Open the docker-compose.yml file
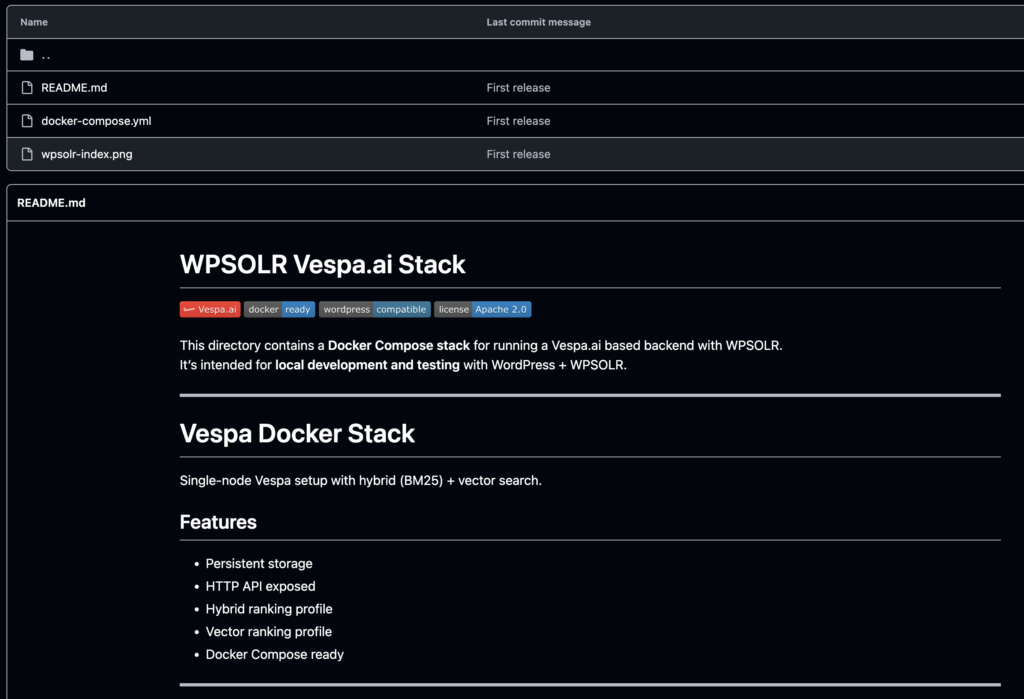The width and height of the screenshot is (1024, 699). (x=96, y=121)
